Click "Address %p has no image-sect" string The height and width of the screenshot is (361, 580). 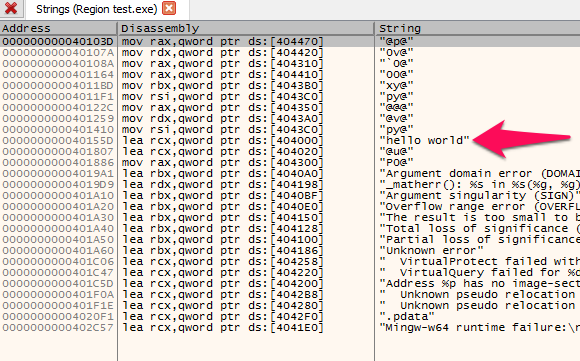coord(480,284)
